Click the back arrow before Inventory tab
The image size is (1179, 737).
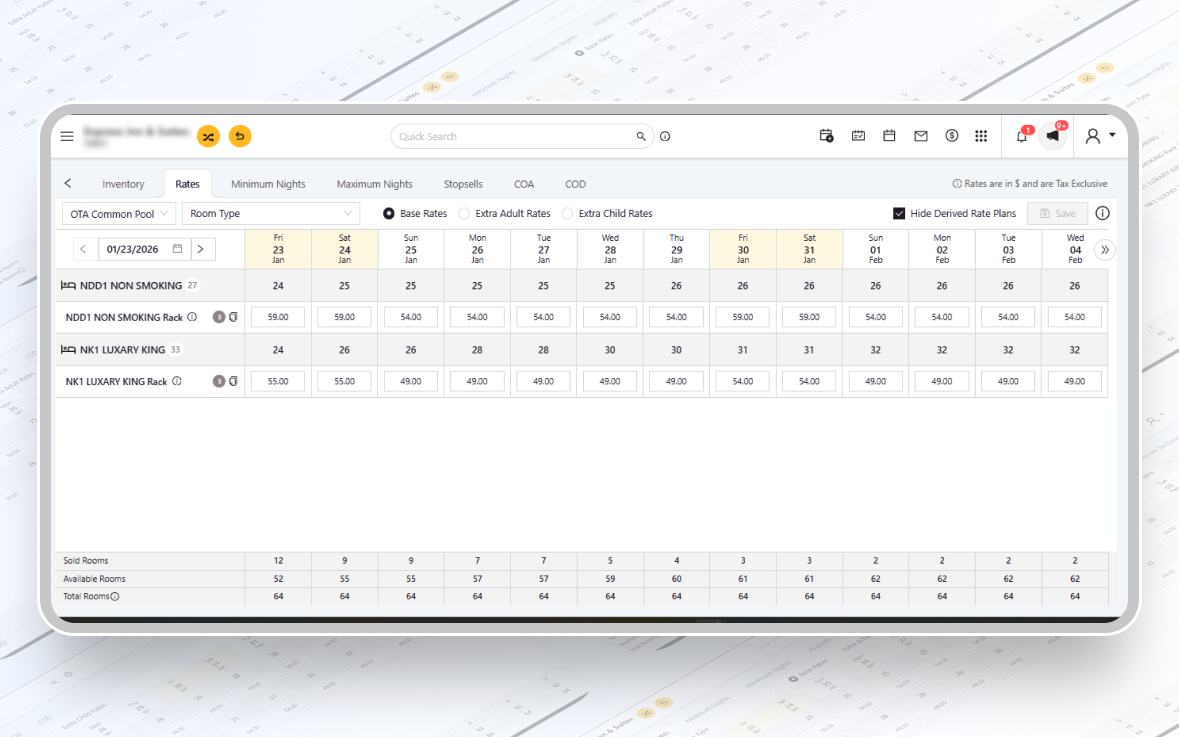coord(68,183)
